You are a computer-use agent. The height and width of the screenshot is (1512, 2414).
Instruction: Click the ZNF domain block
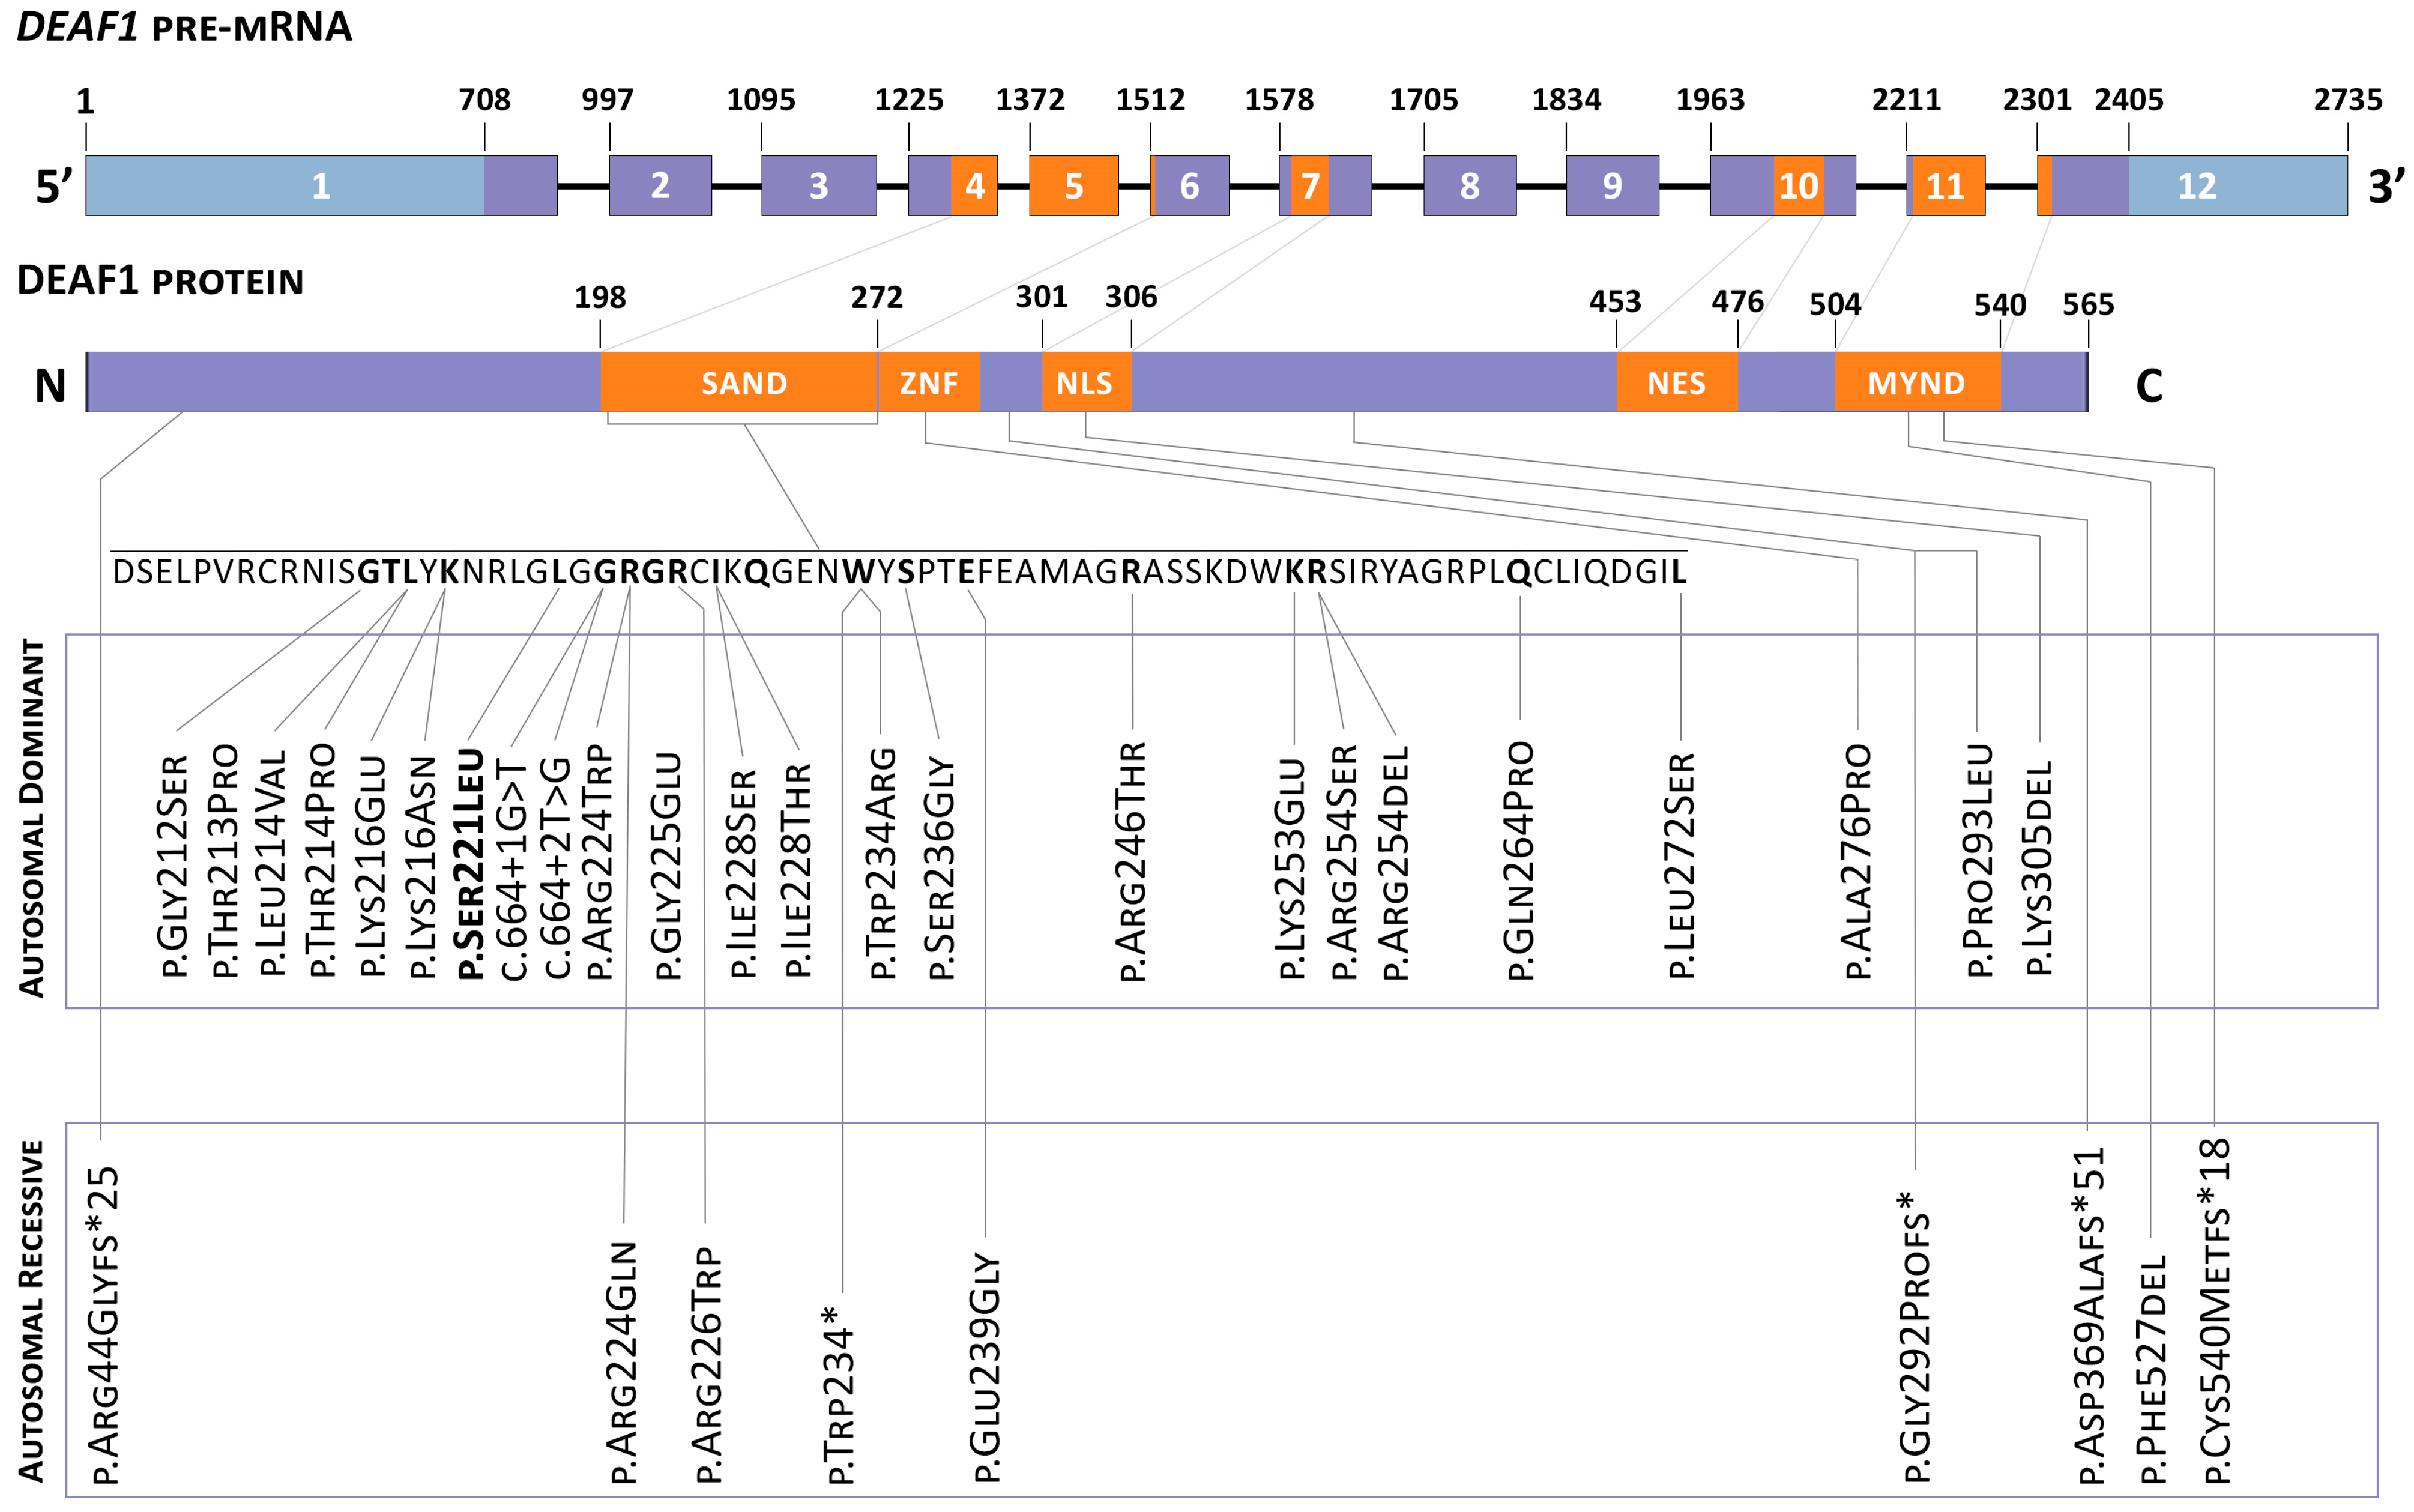928,383
